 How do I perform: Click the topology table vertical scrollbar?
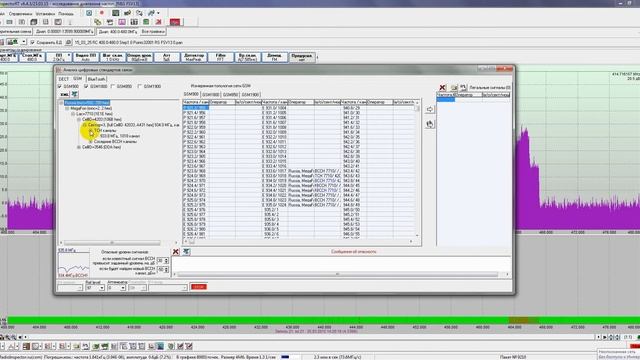pos(417,168)
